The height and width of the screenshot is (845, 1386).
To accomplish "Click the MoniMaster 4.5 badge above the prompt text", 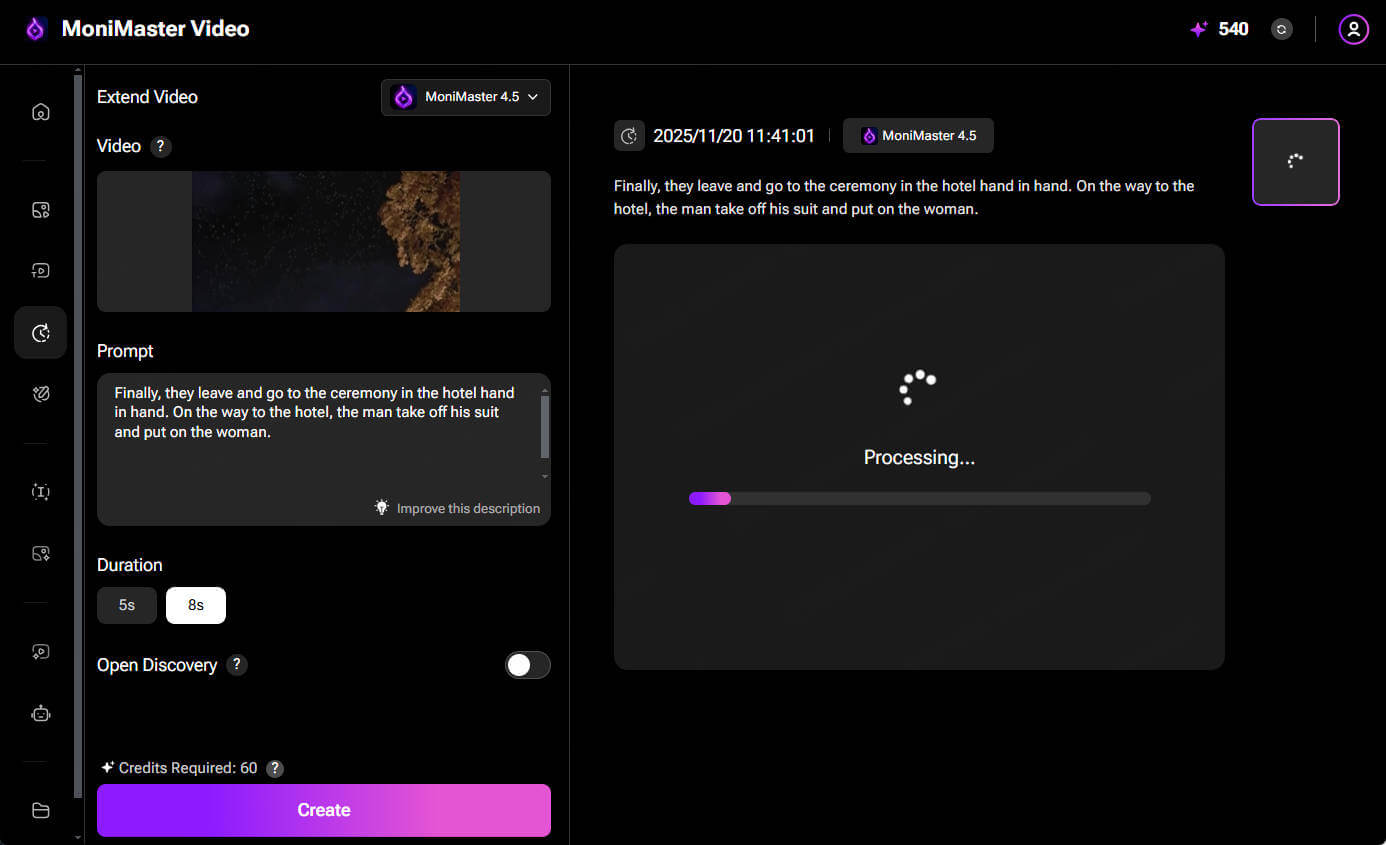I will (x=917, y=135).
